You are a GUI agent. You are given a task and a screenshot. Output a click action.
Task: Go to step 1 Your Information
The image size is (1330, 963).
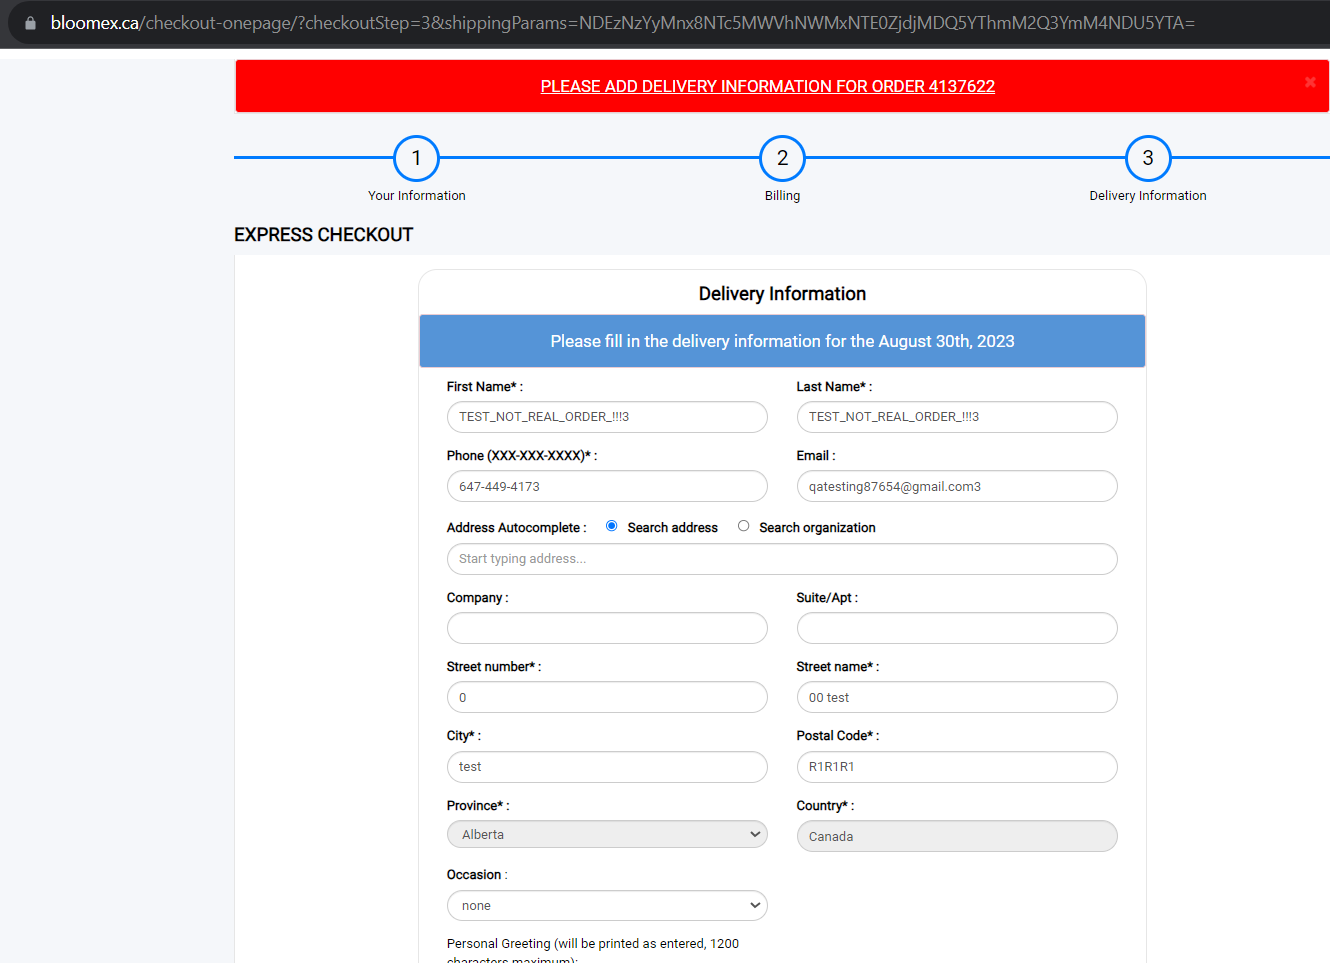click(416, 158)
